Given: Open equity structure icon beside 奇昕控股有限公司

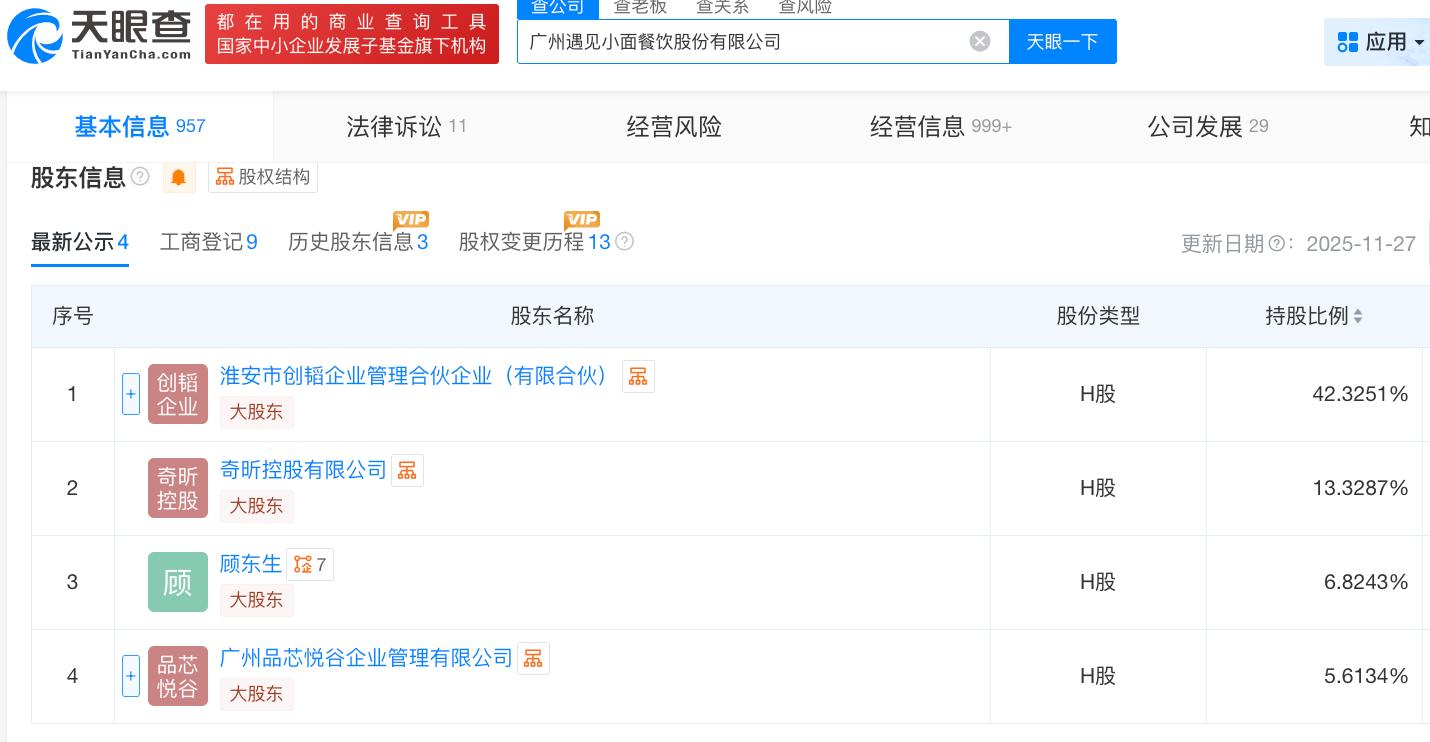Looking at the screenshot, I should click(407, 470).
